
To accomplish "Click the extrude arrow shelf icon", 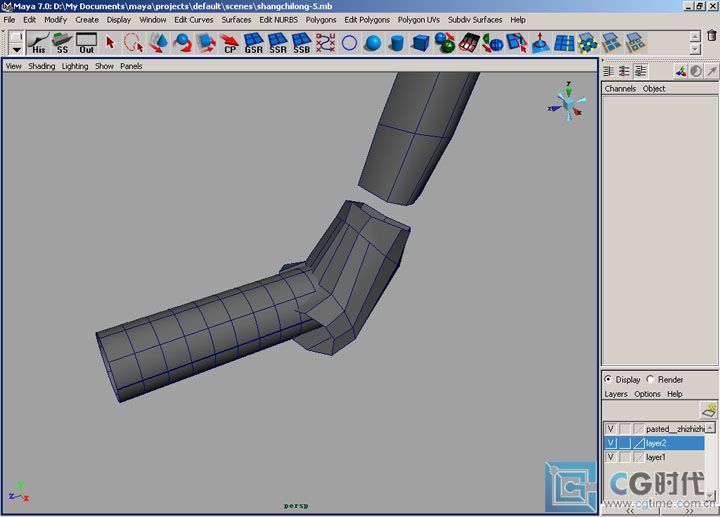I will point(540,43).
